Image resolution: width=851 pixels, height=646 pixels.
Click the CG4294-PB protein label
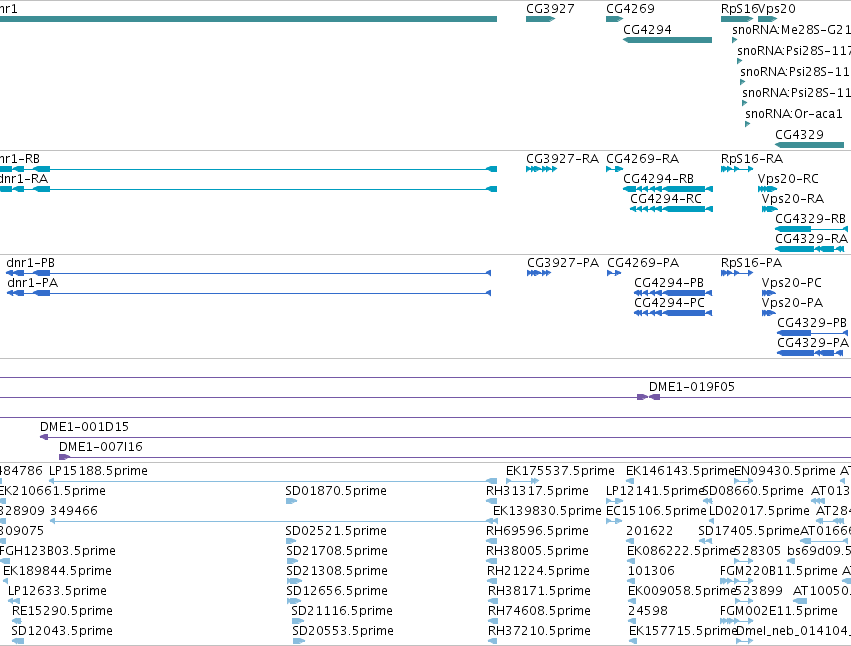coord(669,283)
